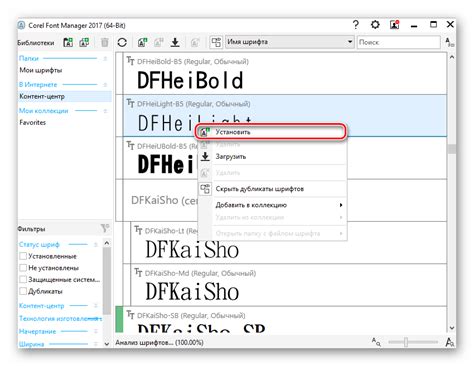Enable the Не установлены filter checkbox
Screen dimensions: 474x366
point(23,268)
